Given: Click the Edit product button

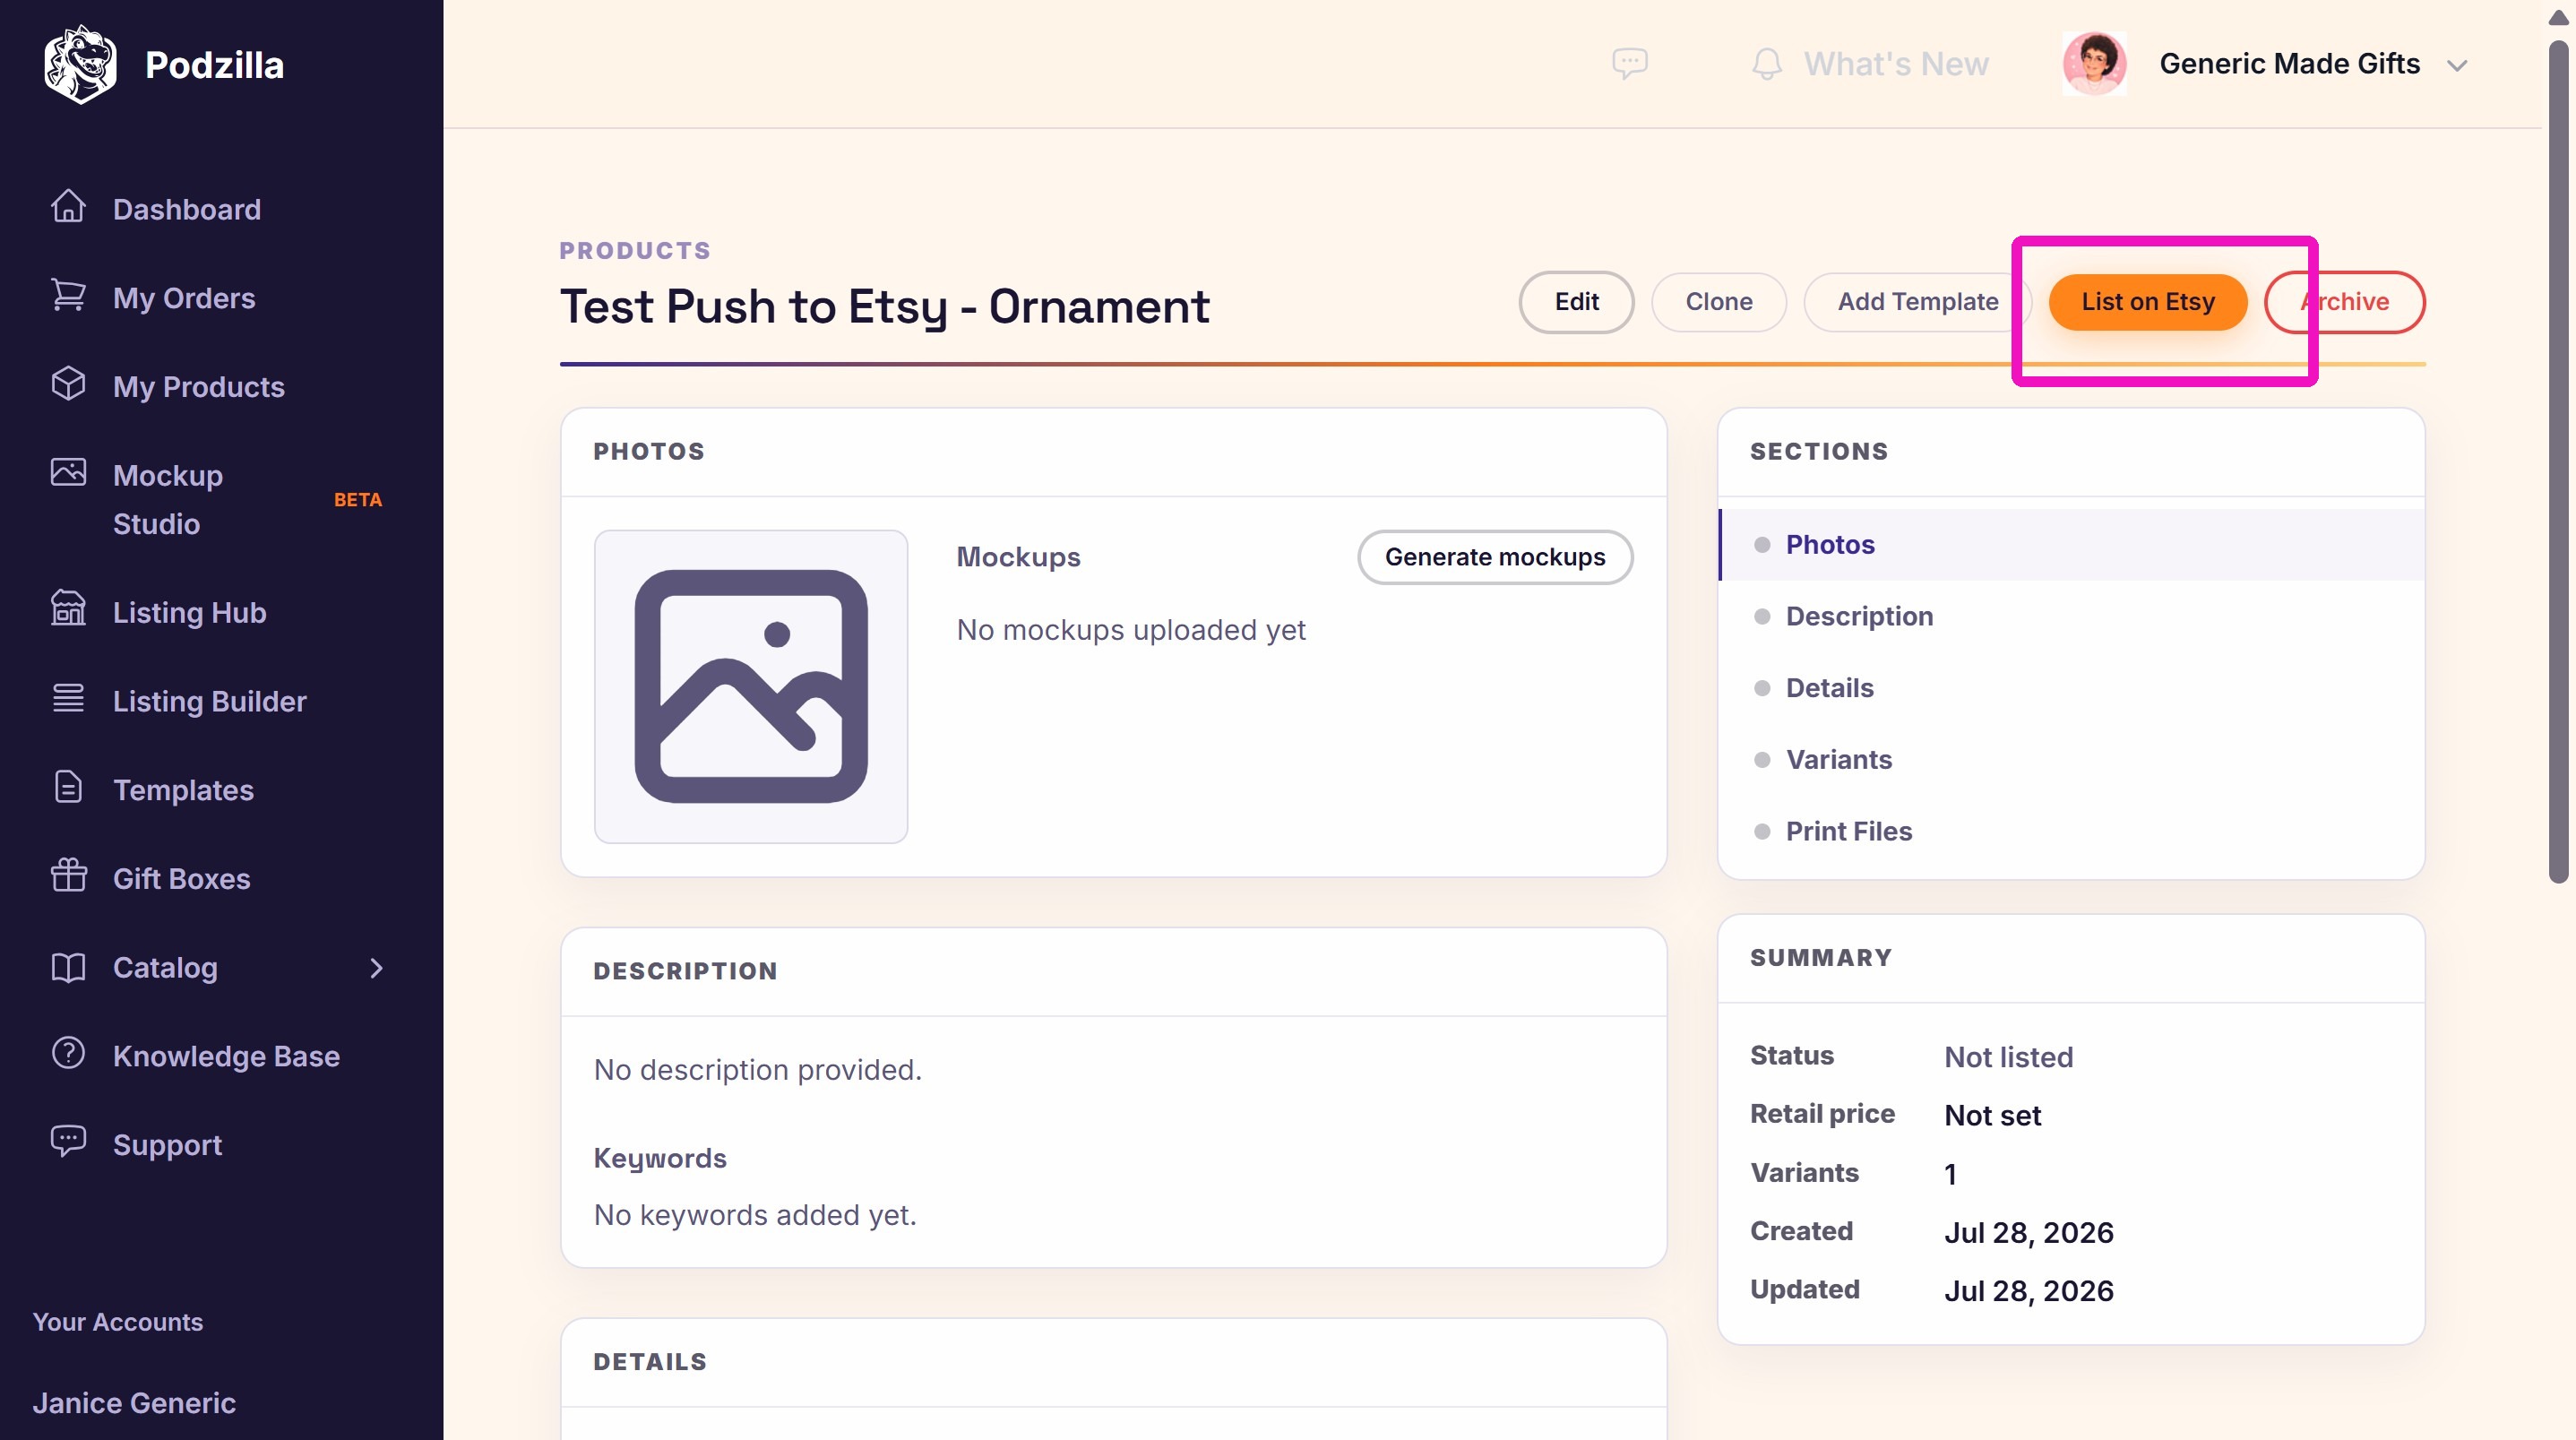Looking at the screenshot, I should (1577, 302).
